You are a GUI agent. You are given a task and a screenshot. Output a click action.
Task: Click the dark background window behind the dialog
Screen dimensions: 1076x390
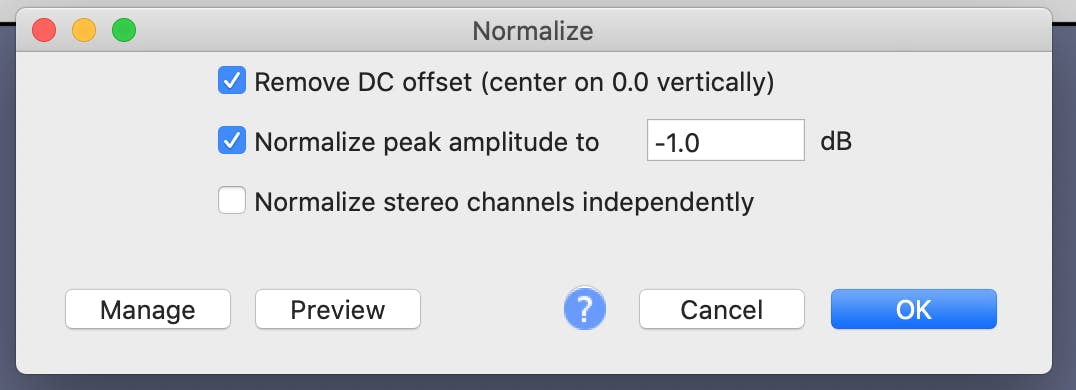[x=1064, y=206]
